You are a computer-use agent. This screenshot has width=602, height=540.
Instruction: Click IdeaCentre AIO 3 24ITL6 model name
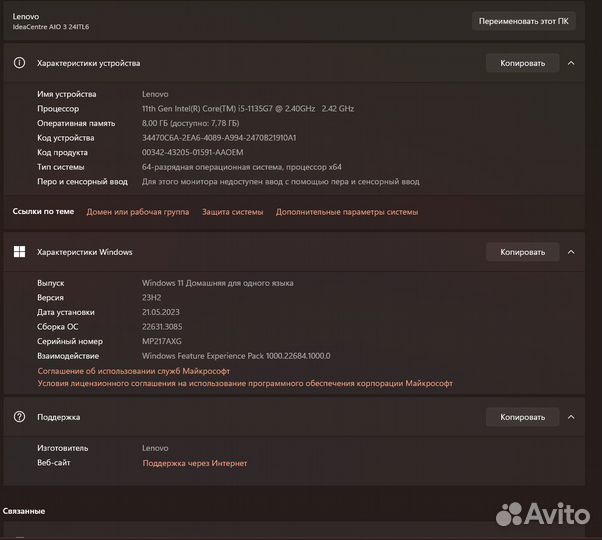pyautogui.click(x=51, y=27)
